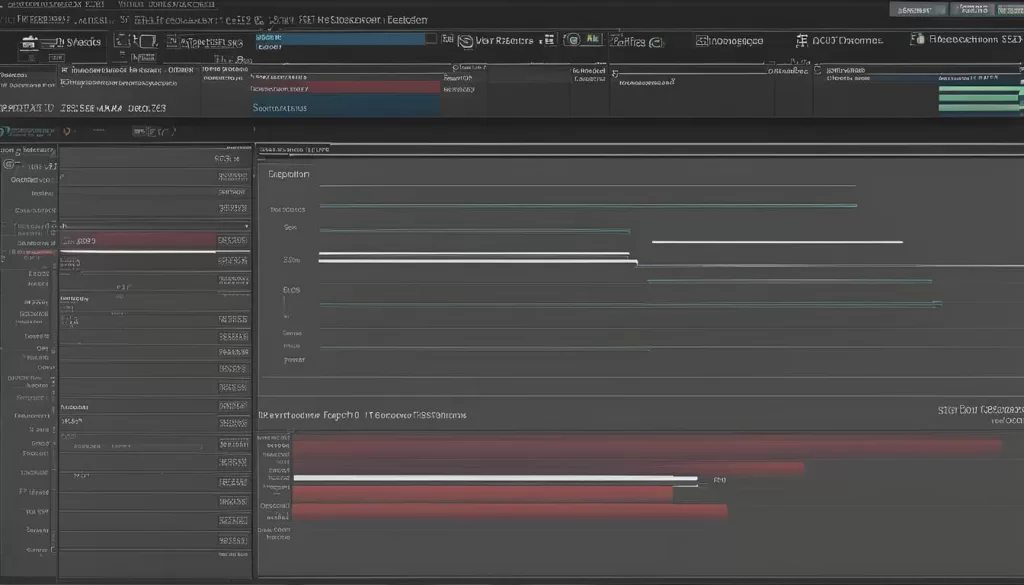The width and height of the screenshot is (1024, 585).
Task: Click the icon beside the 'Ver Rsecters' label
Action: click(463, 41)
